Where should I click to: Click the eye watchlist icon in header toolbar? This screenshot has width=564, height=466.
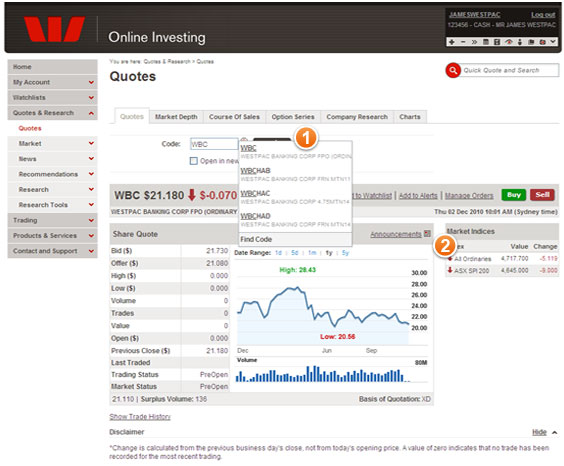click(508, 42)
